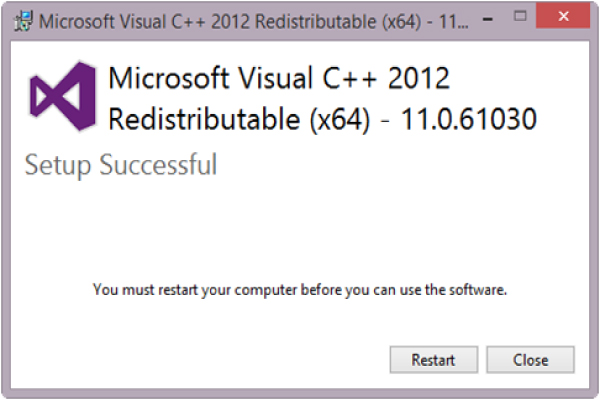Click the installer icon in the title bar

tap(23, 21)
